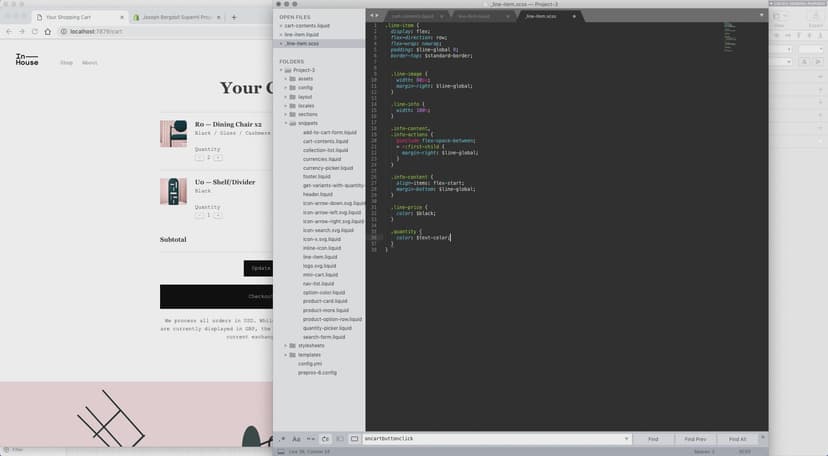This screenshot has width=828, height=456.
Task: Toggle case sensitive search option
Action: pyautogui.click(x=297, y=439)
